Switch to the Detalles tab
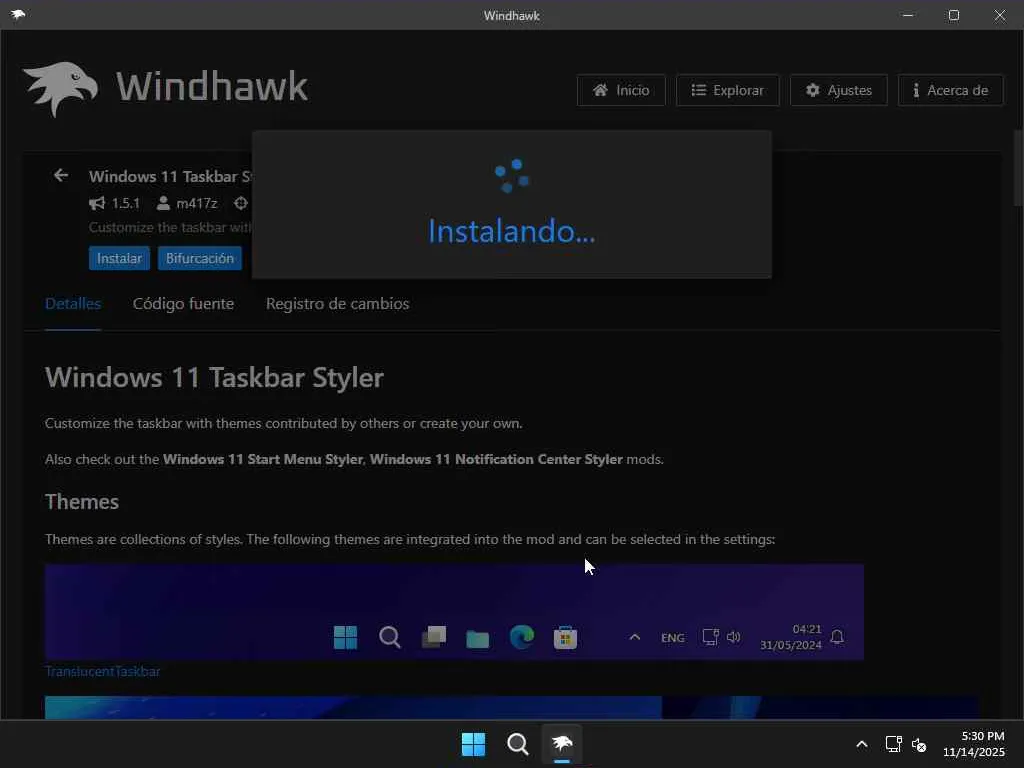 [x=73, y=304]
